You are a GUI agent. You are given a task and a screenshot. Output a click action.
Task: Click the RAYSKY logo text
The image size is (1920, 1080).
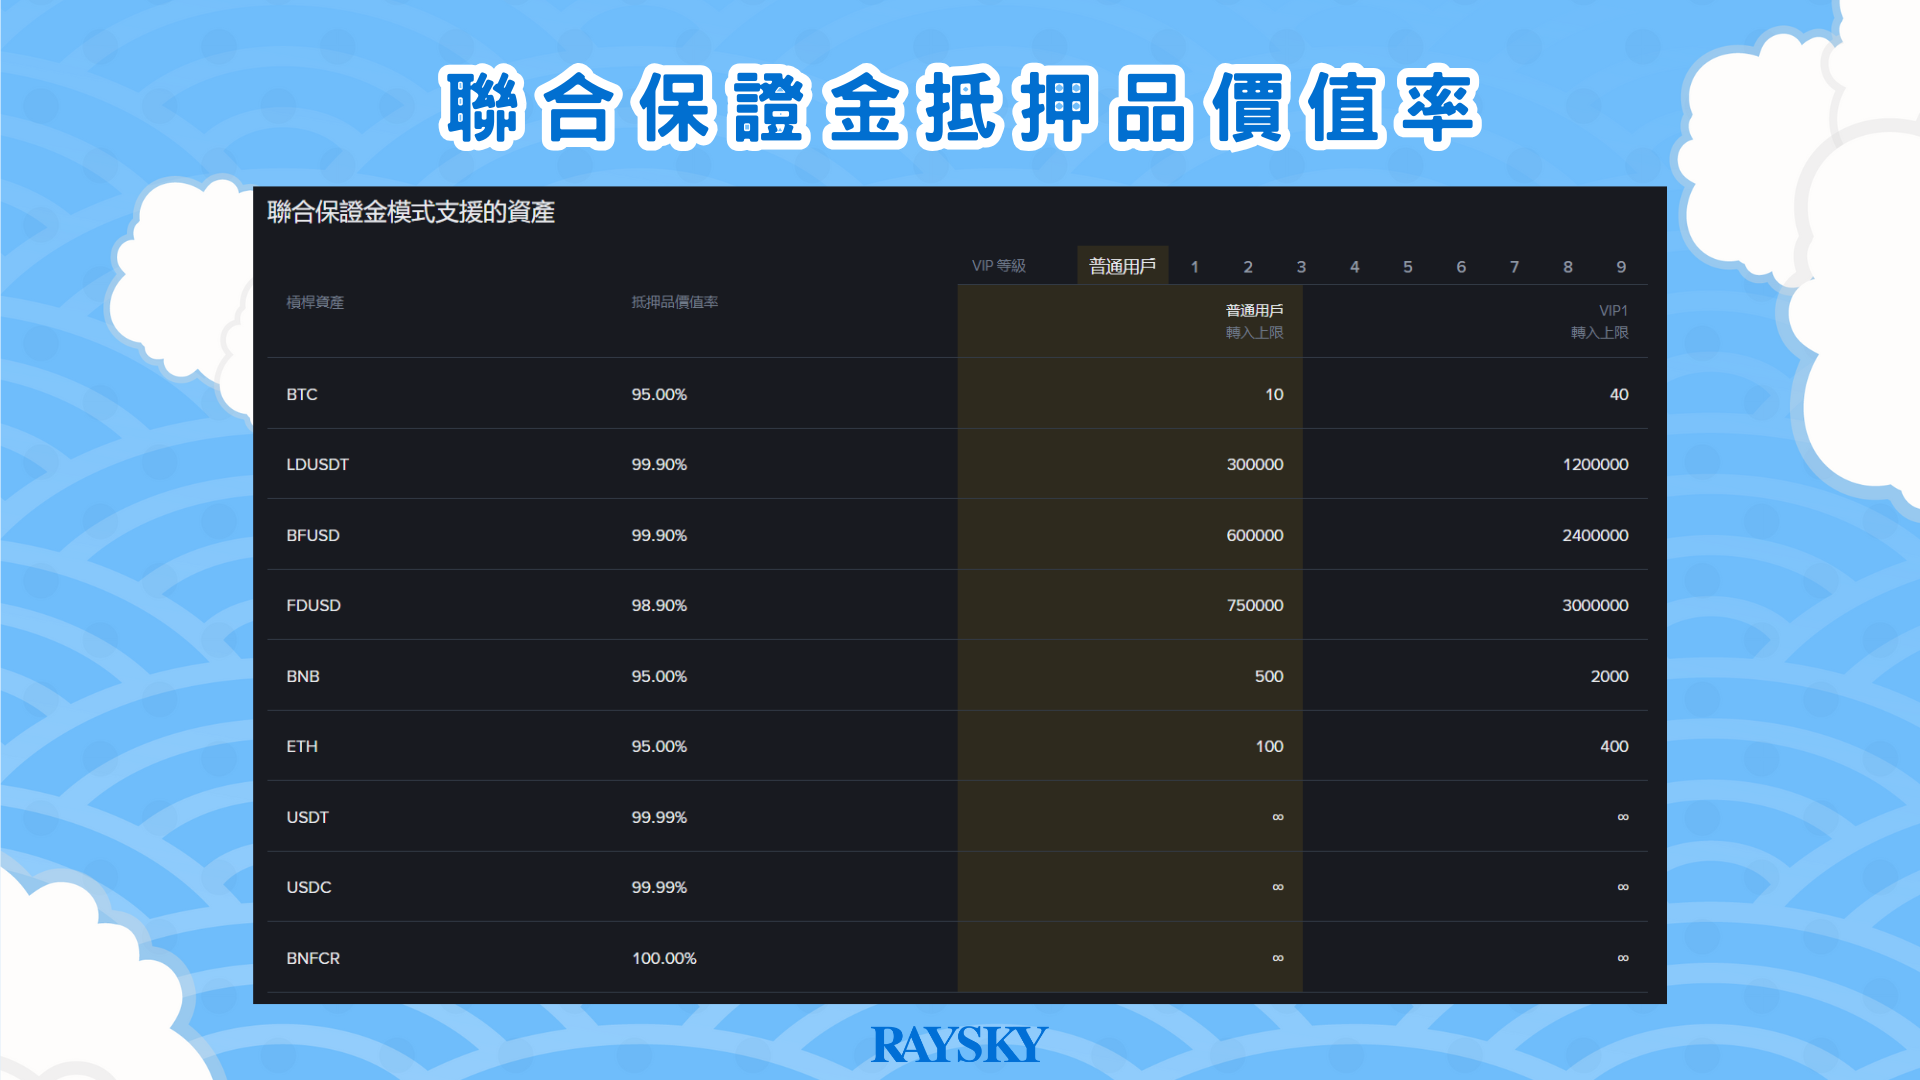(959, 1045)
